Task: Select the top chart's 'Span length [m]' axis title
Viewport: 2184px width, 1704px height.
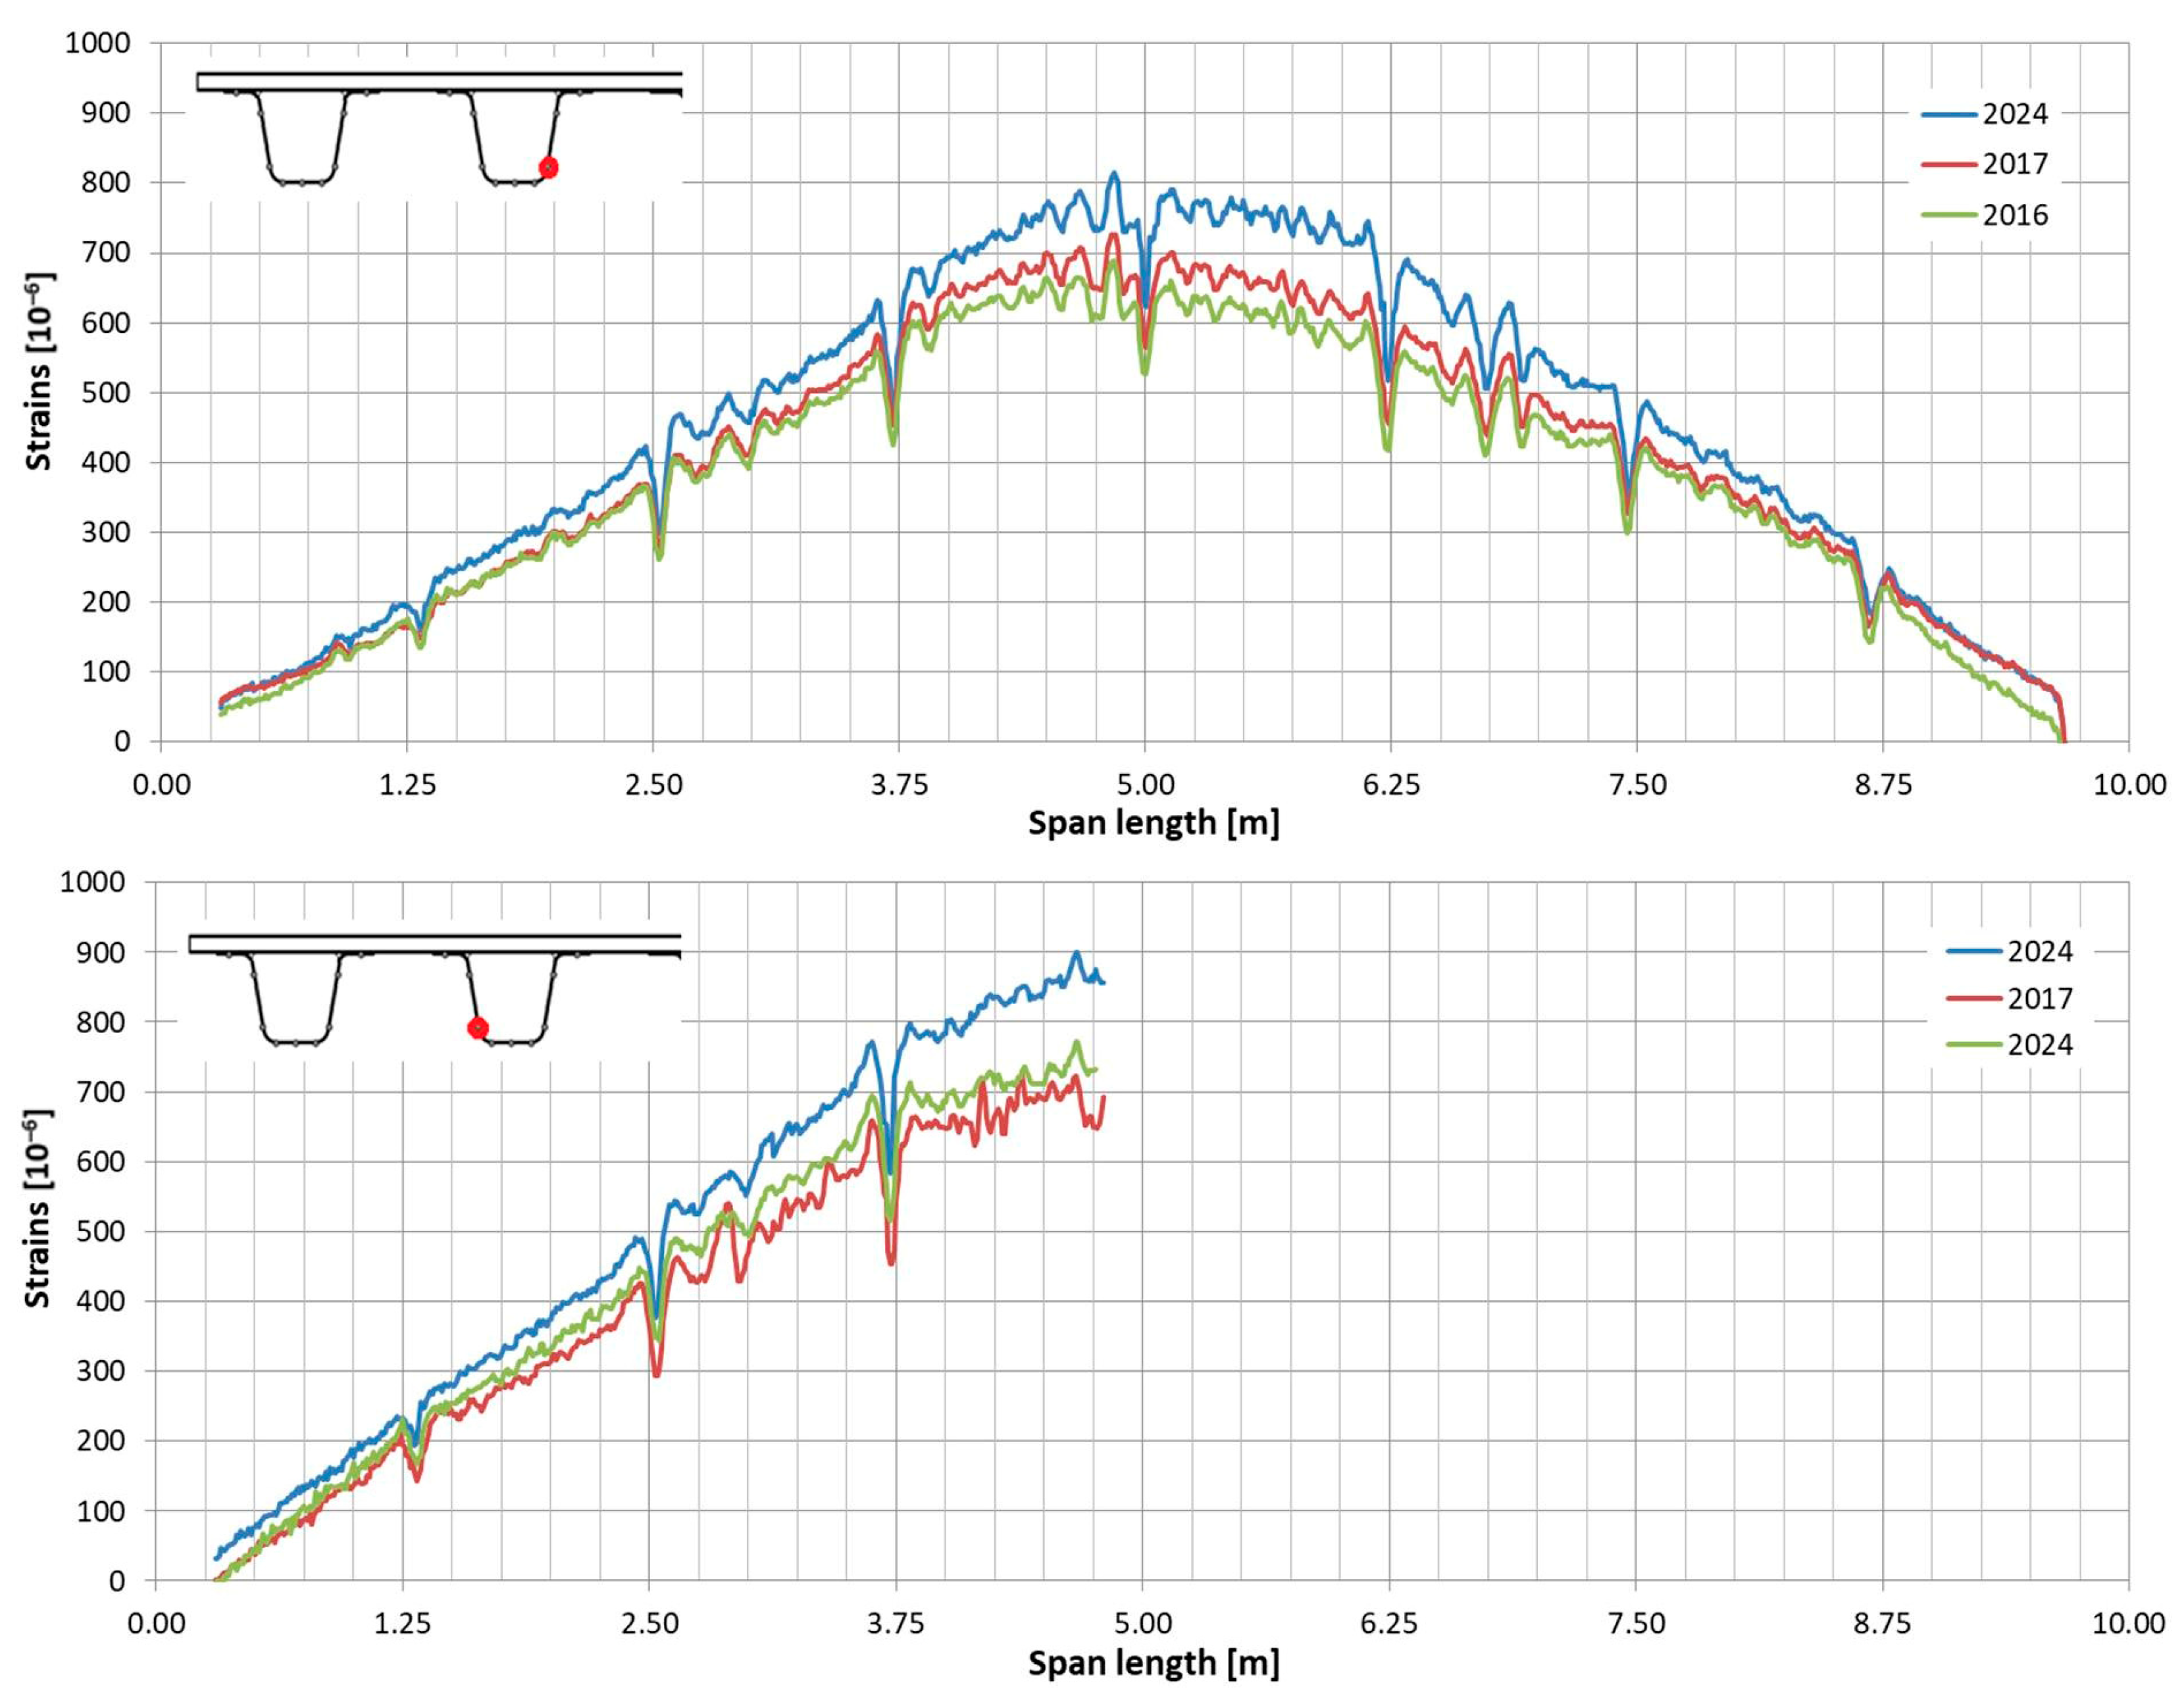Action: 1153,824
